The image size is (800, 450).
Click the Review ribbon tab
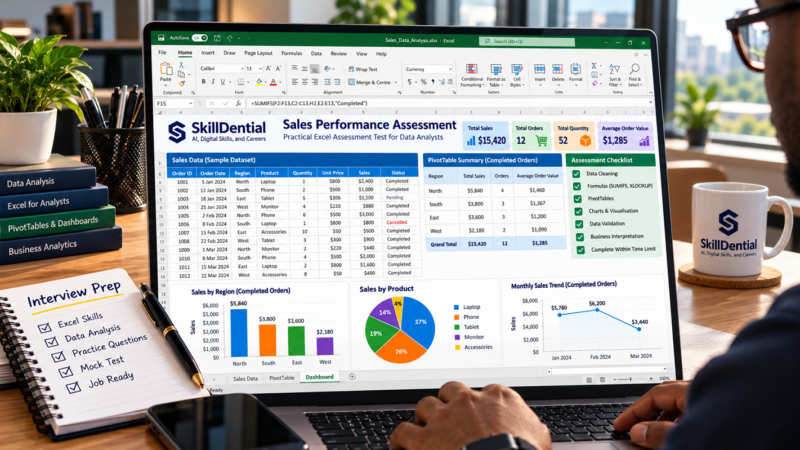(339, 54)
